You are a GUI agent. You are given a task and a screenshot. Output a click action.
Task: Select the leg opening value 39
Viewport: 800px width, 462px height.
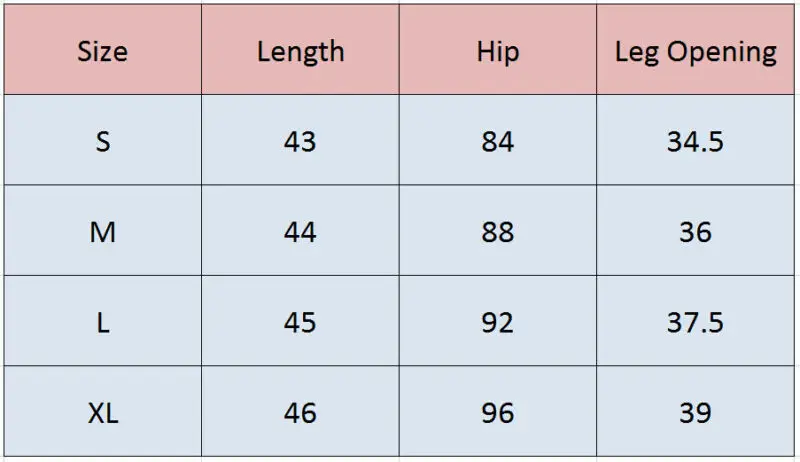tap(695, 412)
